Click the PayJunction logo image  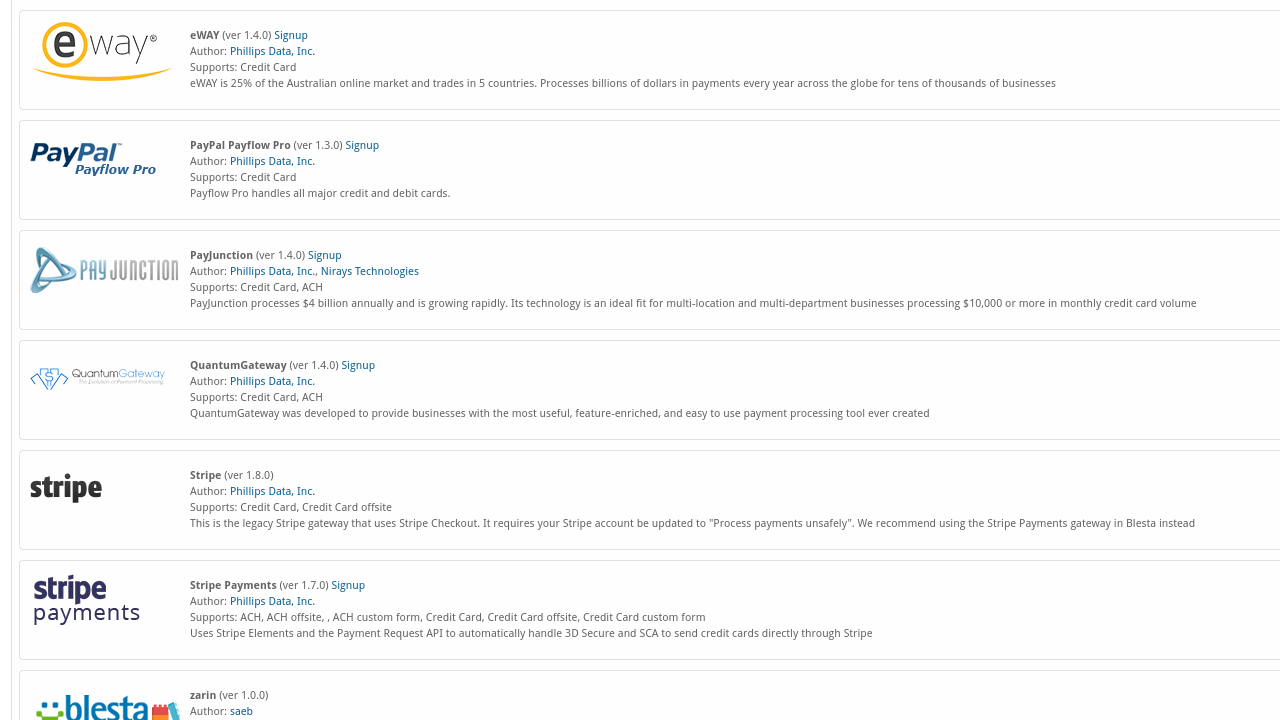pos(104,270)
